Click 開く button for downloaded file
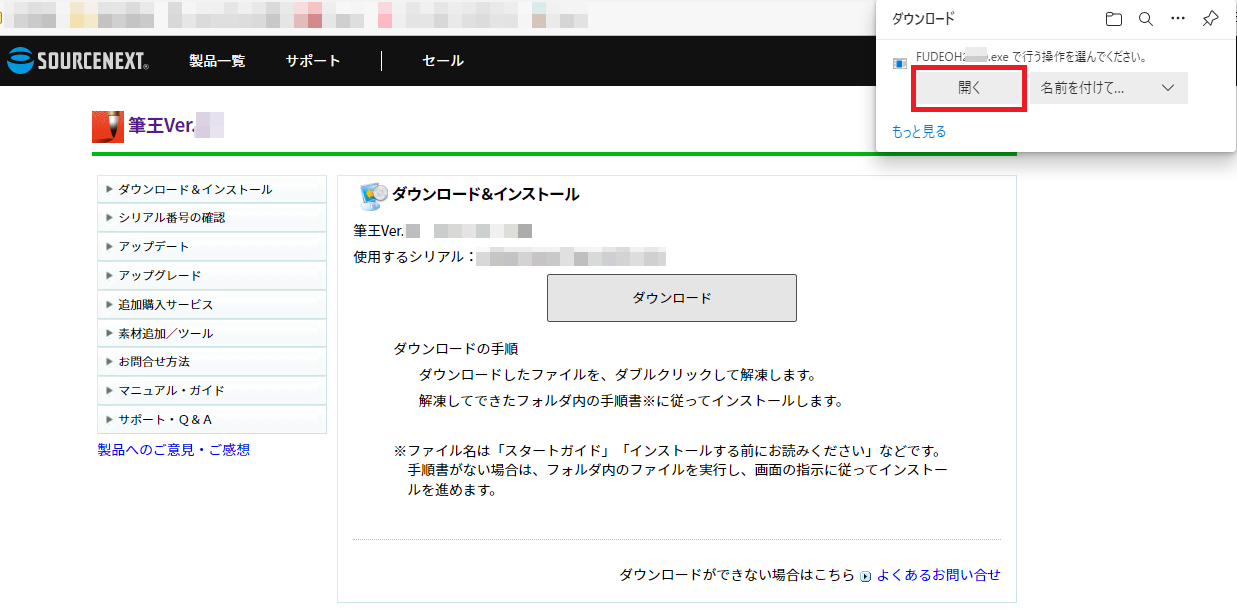The height and width of the screenshot is (610, 1237). pyautogui.click(x=970, y=88)
